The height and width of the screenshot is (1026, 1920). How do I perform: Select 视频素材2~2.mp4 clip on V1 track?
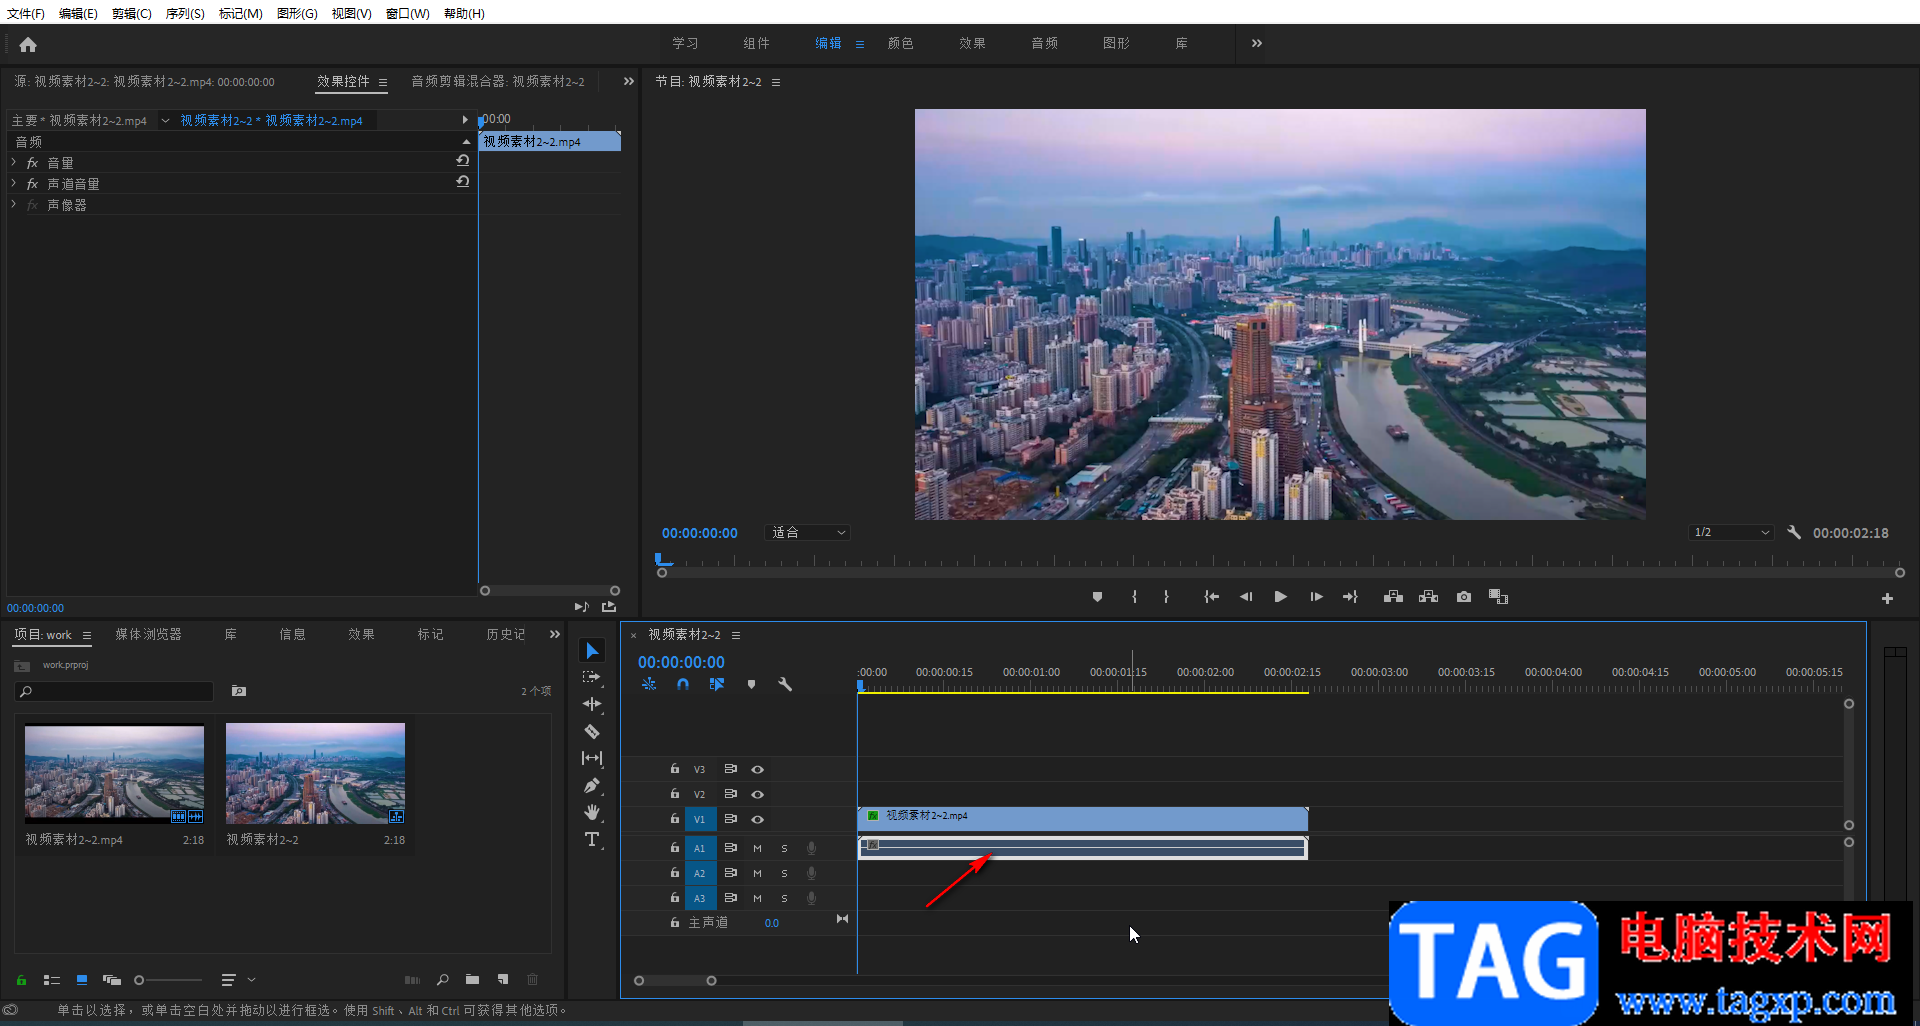pyautogui.click(x=1083, y=819)
